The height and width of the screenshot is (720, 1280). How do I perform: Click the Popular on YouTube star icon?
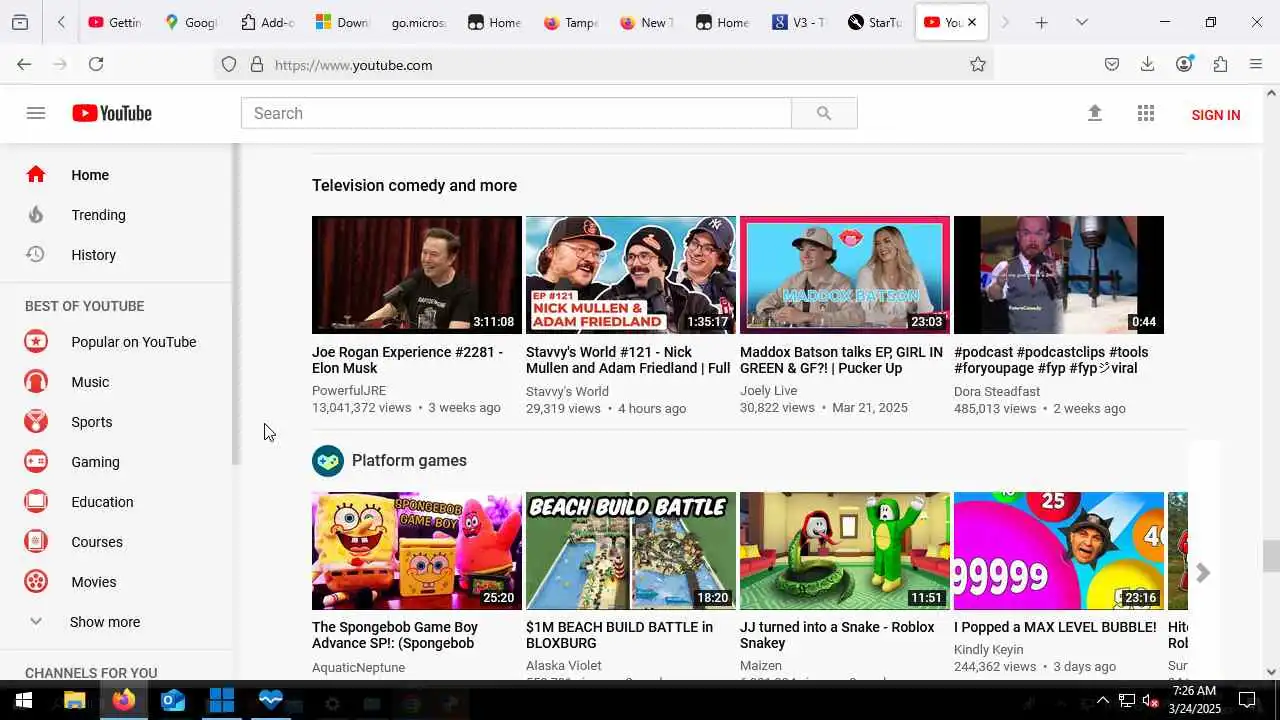(x=36, y=342)
